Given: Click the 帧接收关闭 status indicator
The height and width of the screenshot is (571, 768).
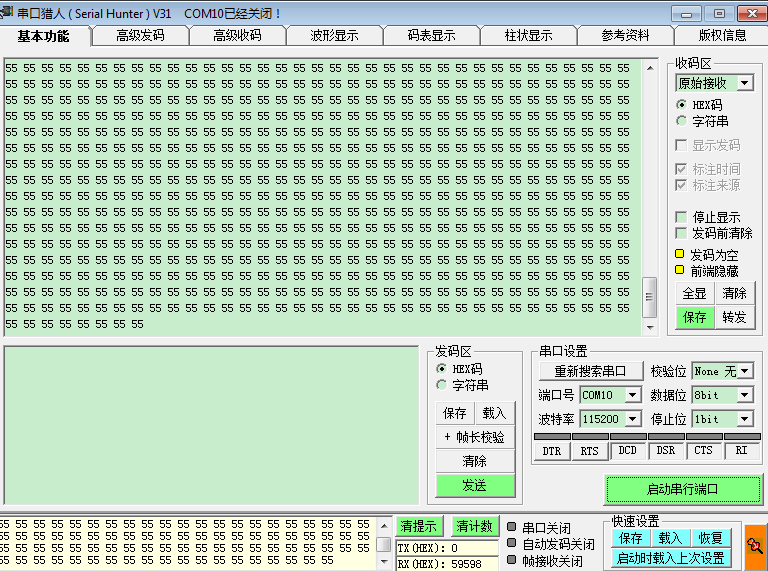Looking at the screenshot, I should [x=511, y=560].
